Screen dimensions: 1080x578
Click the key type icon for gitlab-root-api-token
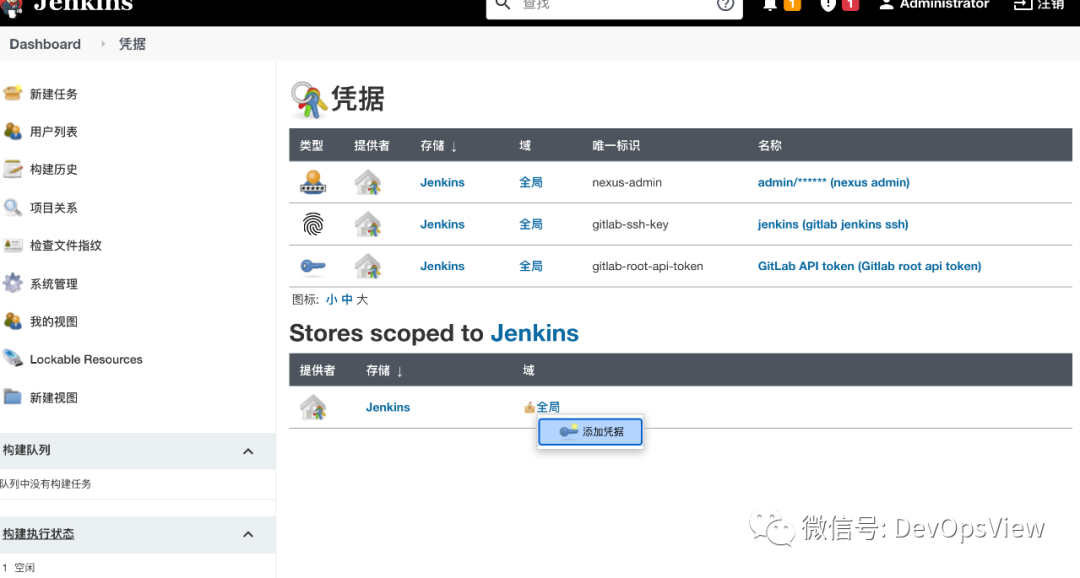[313, 266]
